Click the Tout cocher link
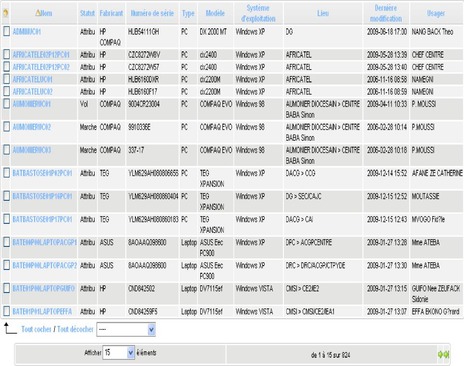This screenshot has height=366, width=464. click(36, 329)
